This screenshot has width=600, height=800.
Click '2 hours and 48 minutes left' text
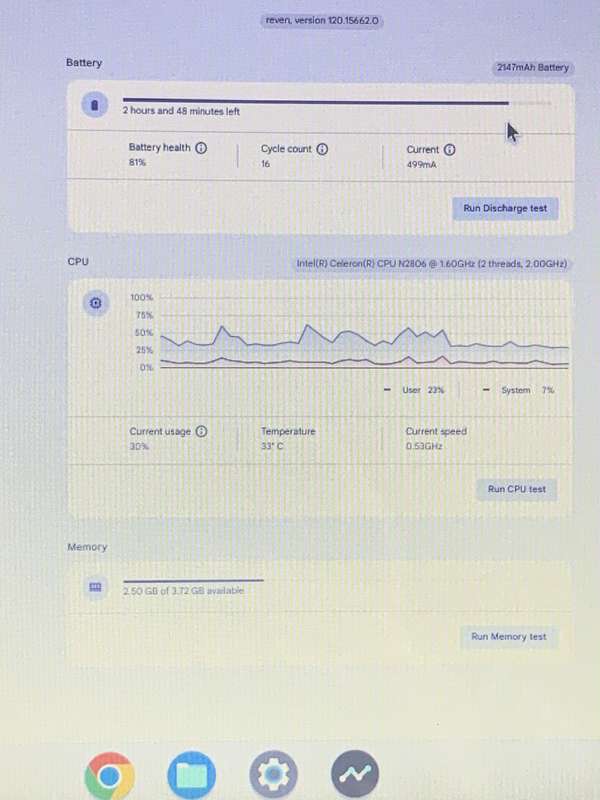click(181, 111)
